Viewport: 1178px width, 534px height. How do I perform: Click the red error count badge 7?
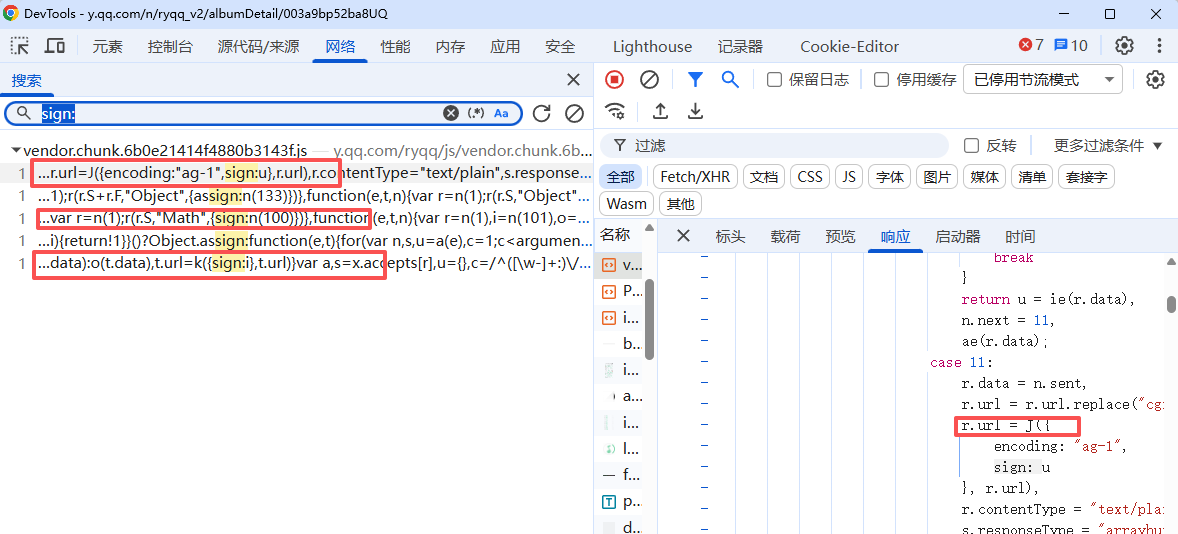(1031, 45)
